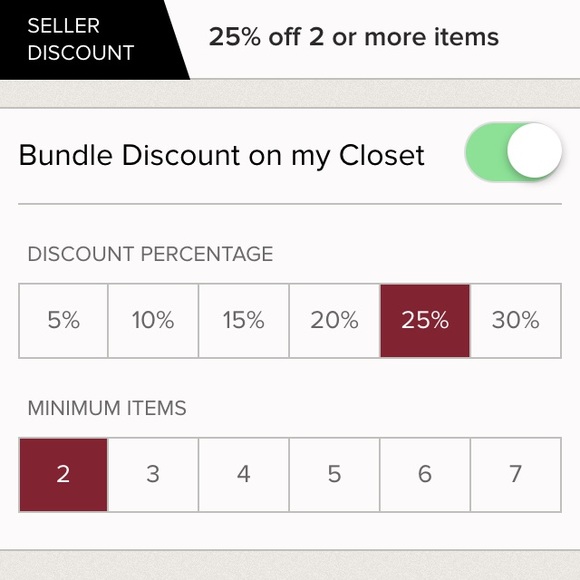Pick the 30% discount option
The height and width of the screenshot is (580, 580).
pyautogui.click(x=516, y=321)
